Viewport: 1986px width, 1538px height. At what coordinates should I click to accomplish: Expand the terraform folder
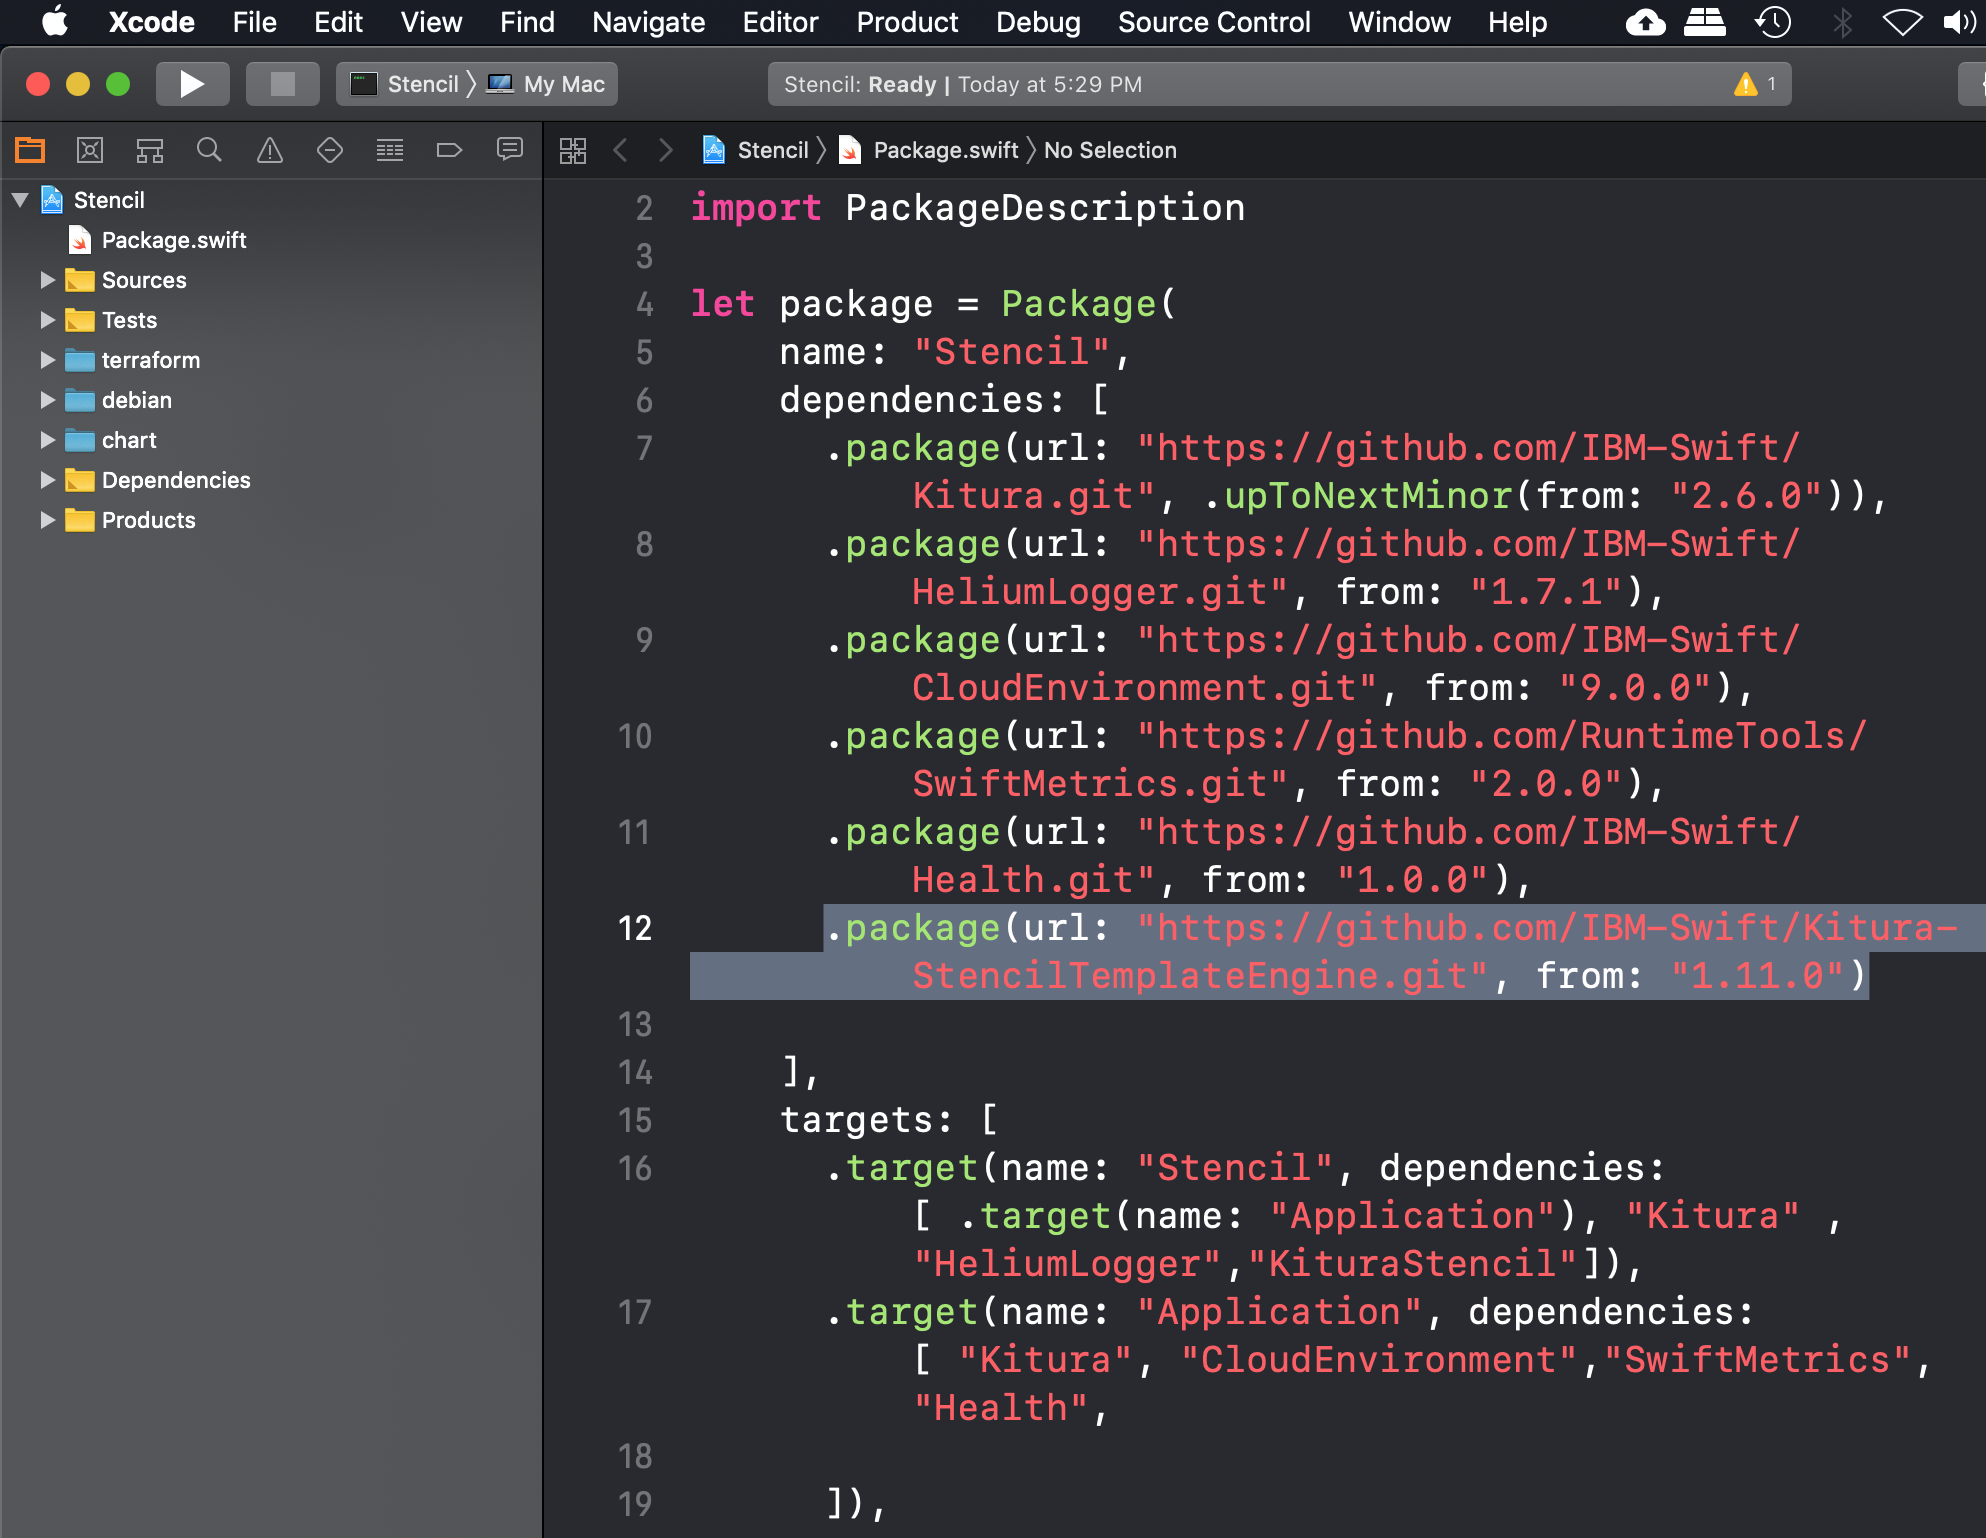coord(47,360)
